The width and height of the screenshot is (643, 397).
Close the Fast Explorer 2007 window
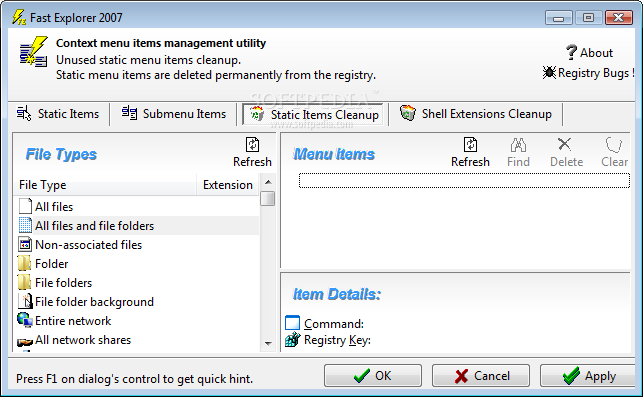[618, 18]
